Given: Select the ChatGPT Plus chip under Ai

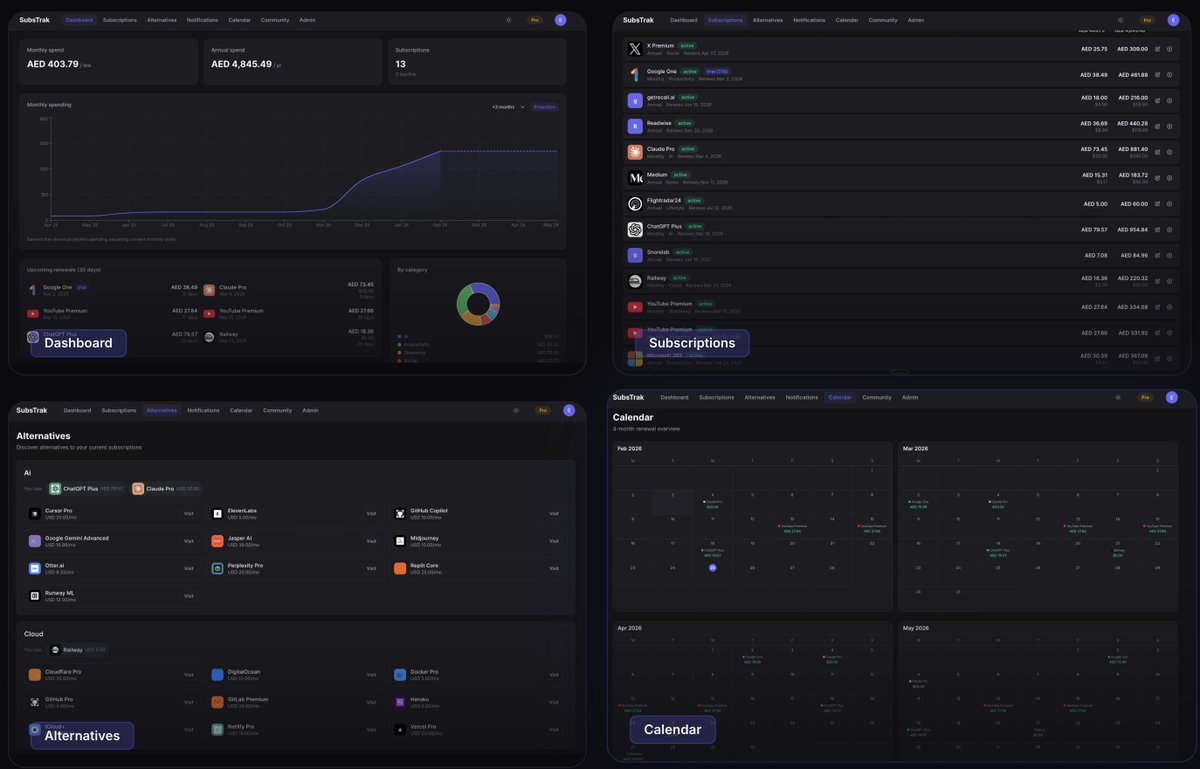Looking at the screenshot, I should (86, 489).
